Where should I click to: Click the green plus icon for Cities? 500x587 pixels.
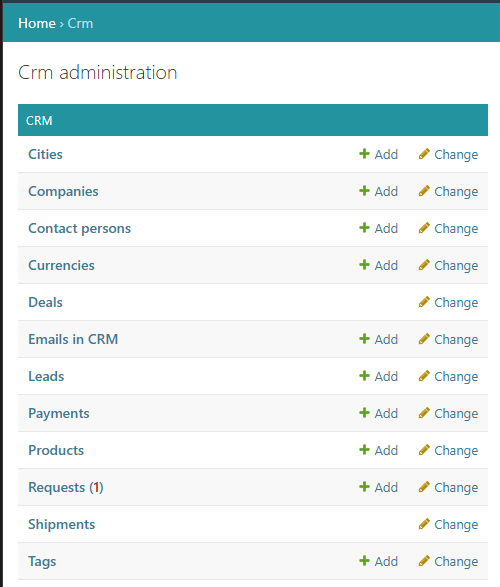pos(364,153)
